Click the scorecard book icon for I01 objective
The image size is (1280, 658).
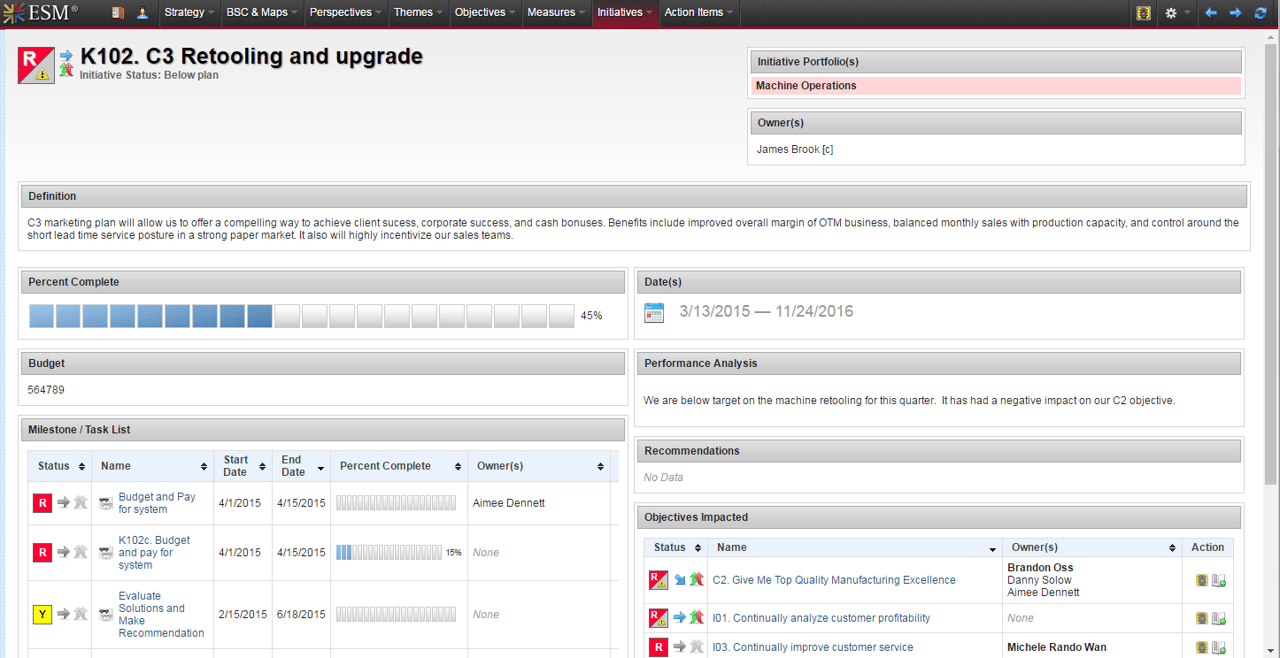(1219, 618)
